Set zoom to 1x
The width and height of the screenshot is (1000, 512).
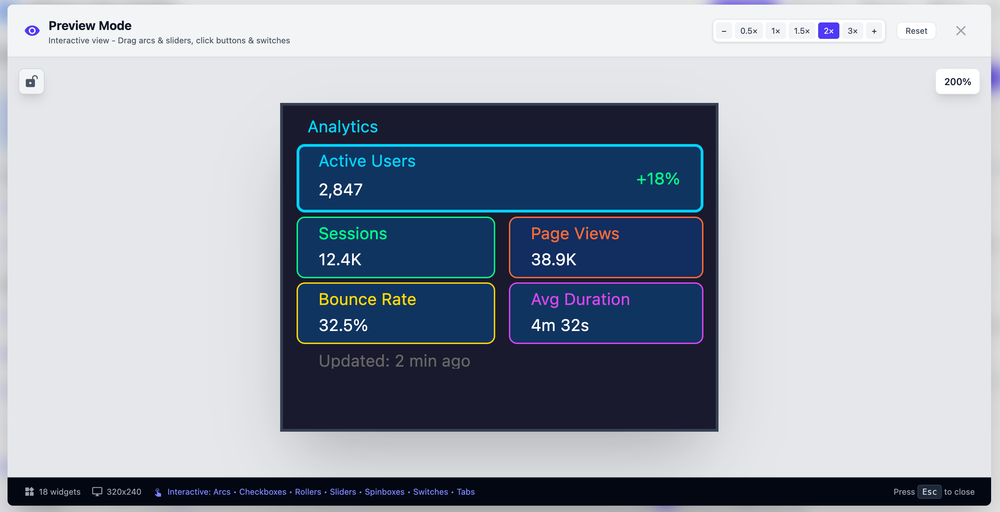775,31
